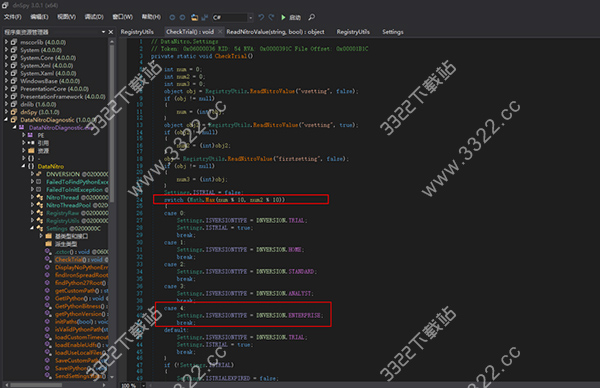Click the search magnifier icon

point(312,17)
